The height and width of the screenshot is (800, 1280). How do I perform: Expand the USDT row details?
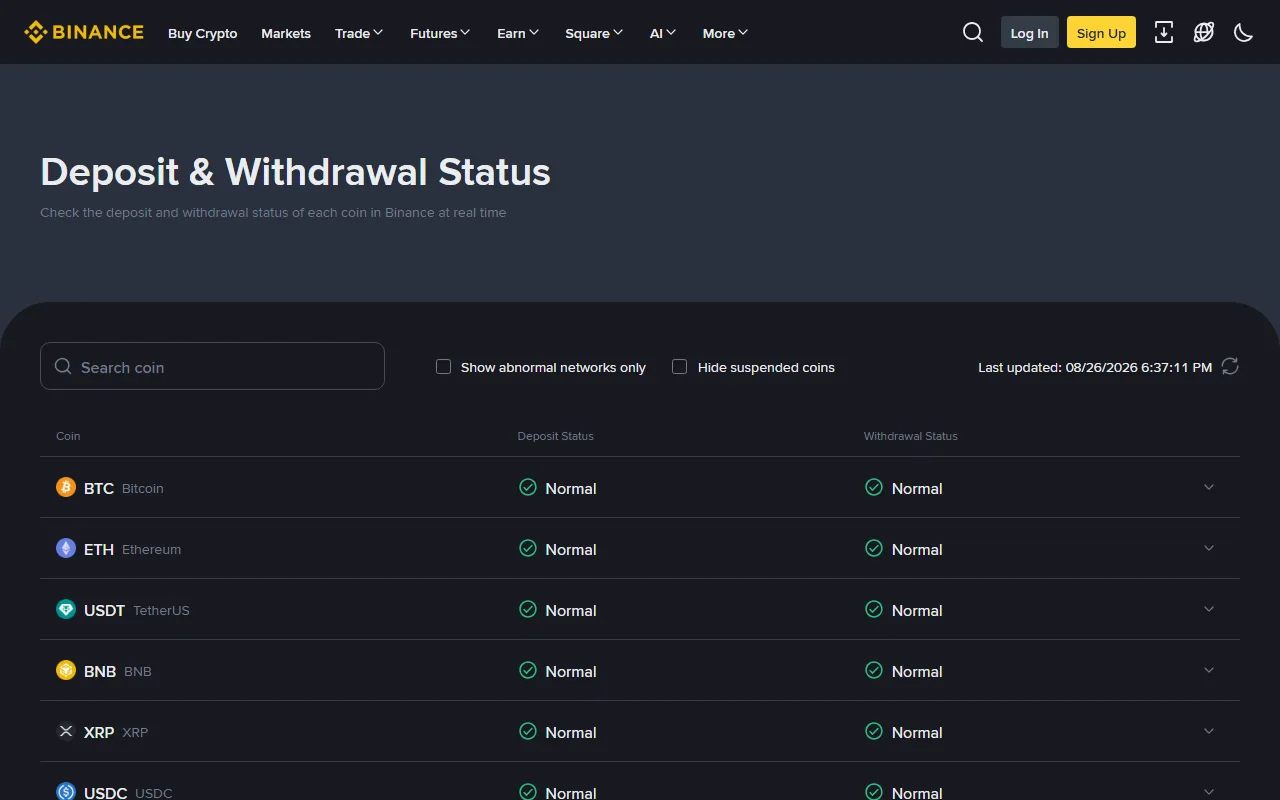point(1209,610)
